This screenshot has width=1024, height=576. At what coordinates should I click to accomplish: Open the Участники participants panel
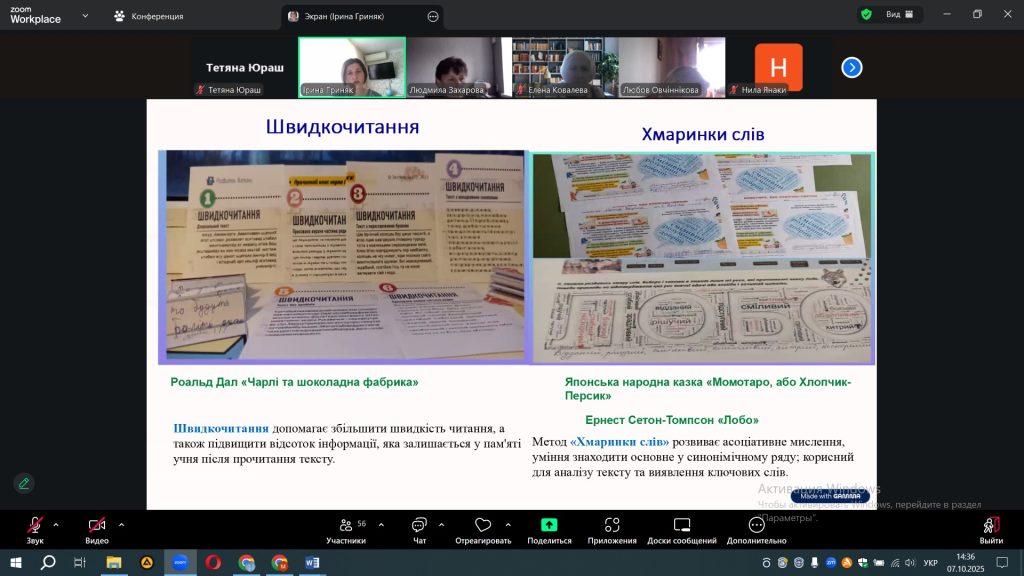345,529
